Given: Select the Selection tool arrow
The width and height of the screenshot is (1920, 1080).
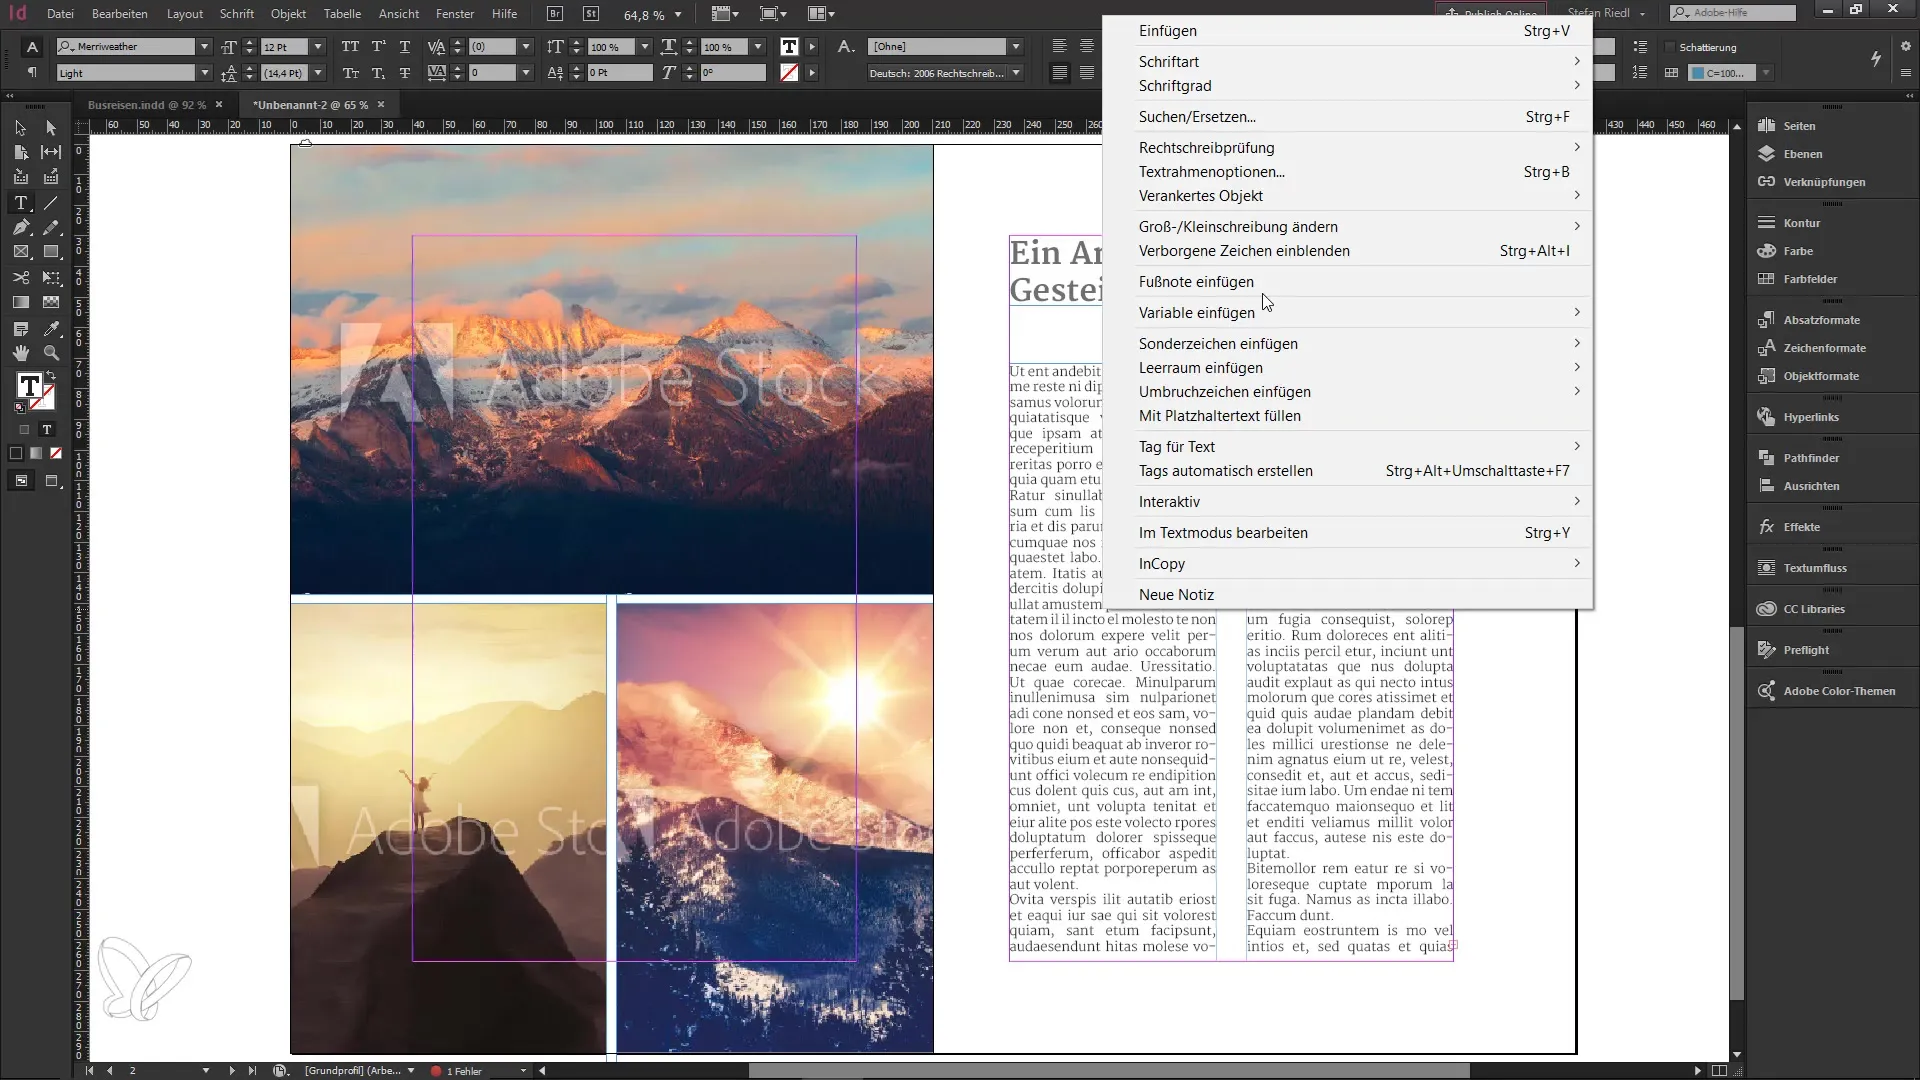Looking at the screenshot, I should click(x=20, y=128).
